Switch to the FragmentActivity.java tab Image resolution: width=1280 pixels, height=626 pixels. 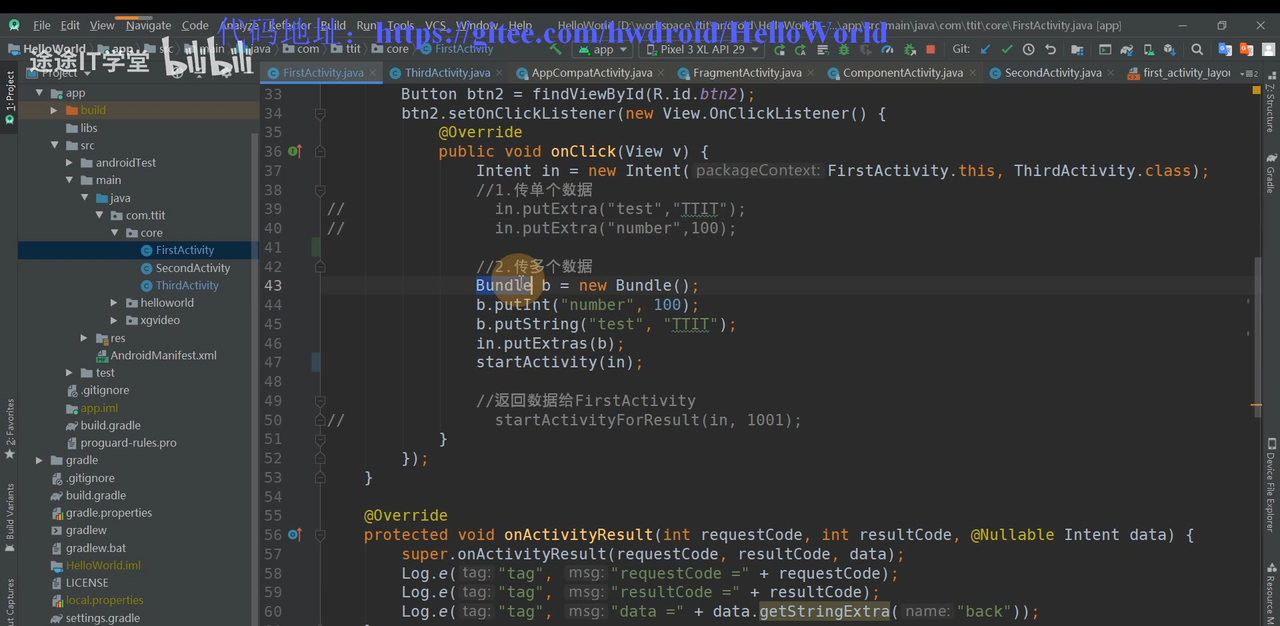point(747,73)
